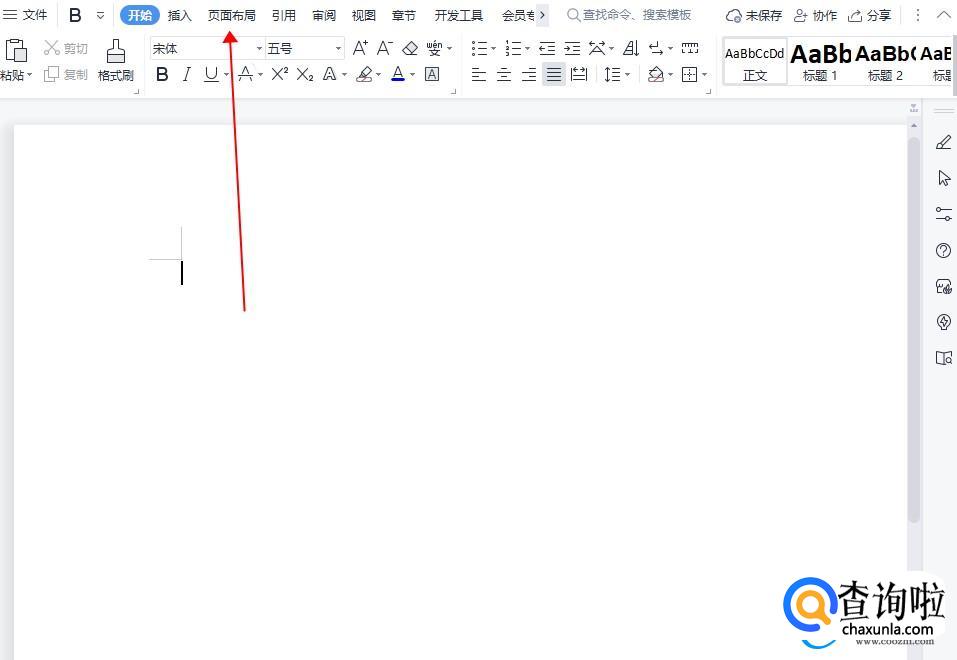Expand the borders dropdown arrow
This screenshot has width=957, height=660.
click(704, 74)
